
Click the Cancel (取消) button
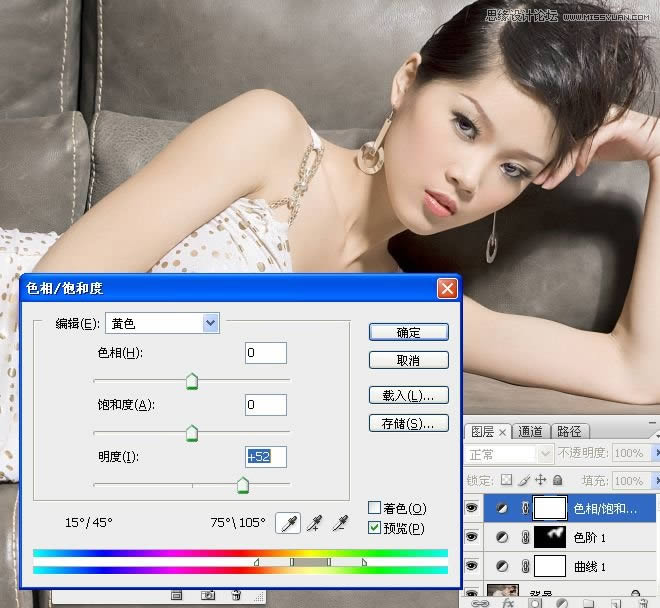408,360
